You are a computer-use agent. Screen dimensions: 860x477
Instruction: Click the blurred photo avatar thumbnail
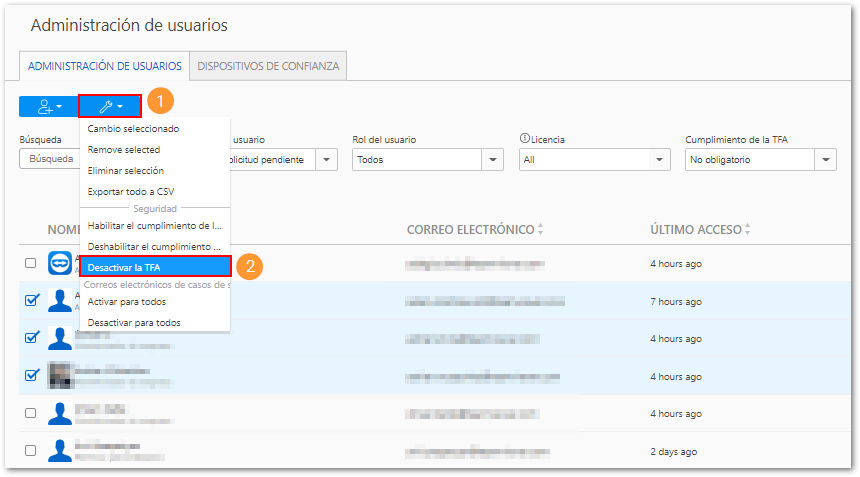60,376
